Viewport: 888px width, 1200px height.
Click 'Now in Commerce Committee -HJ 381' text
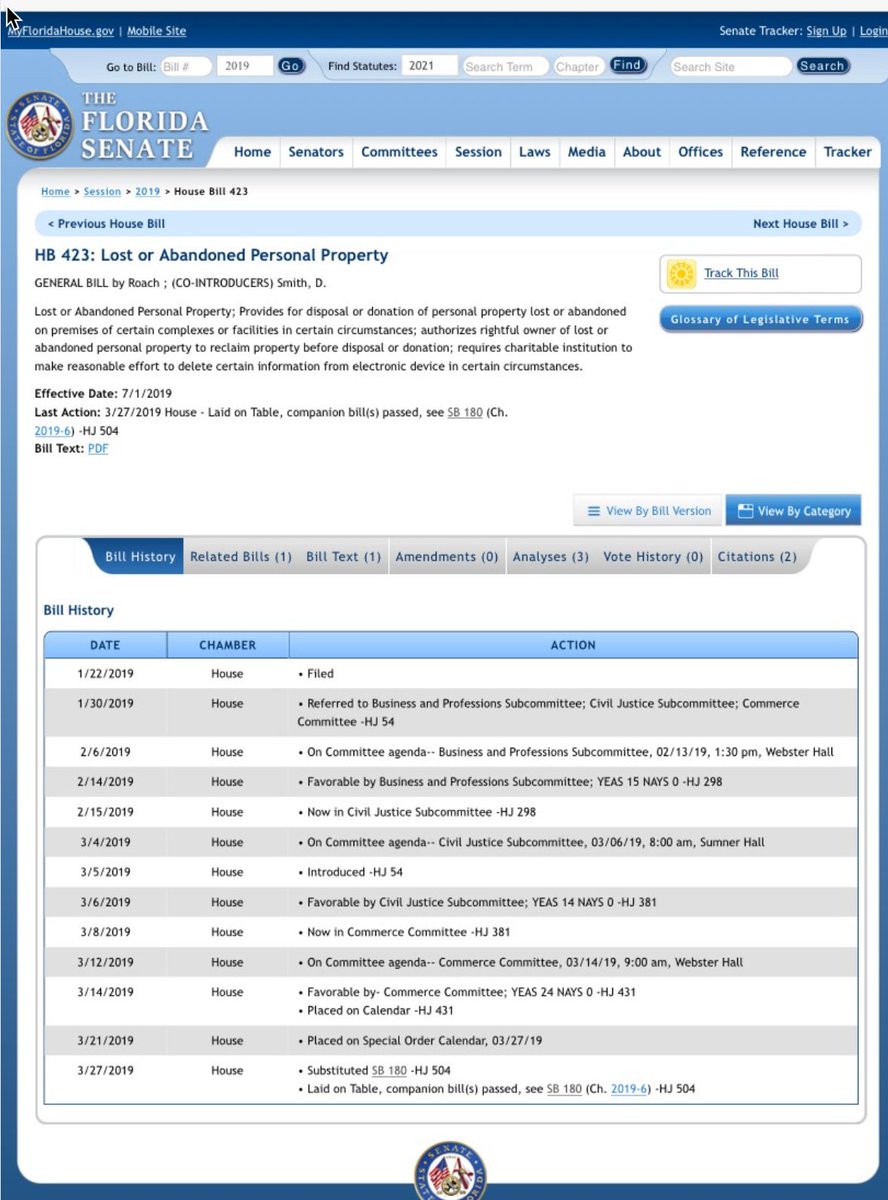[408, 932]
